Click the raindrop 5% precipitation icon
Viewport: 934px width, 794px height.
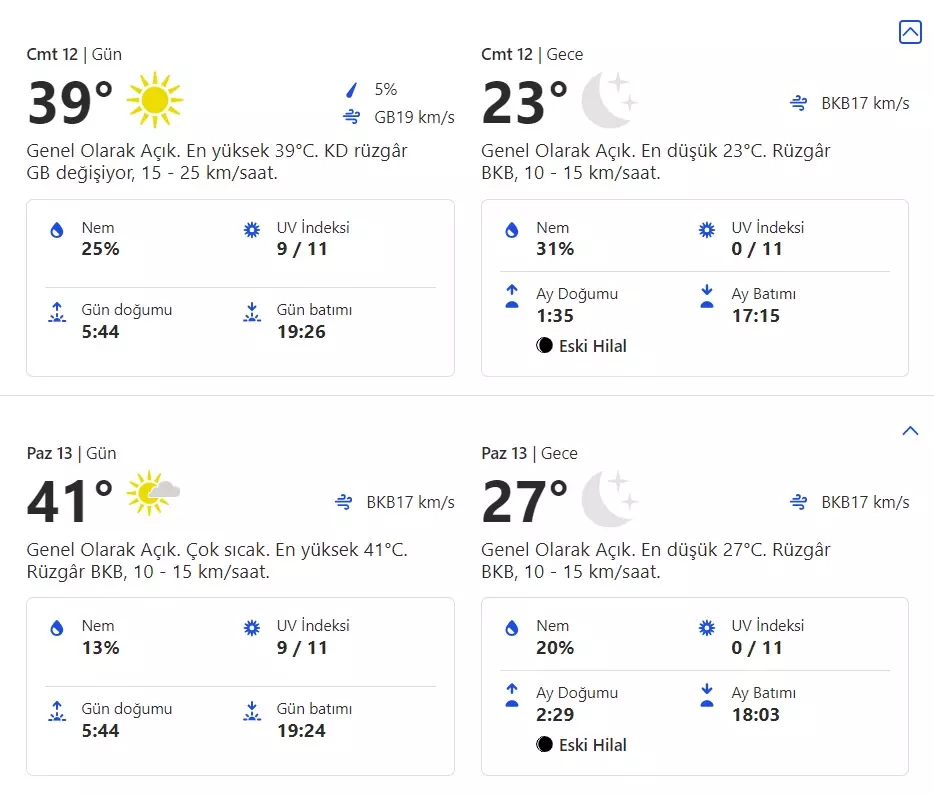(351, 90)
